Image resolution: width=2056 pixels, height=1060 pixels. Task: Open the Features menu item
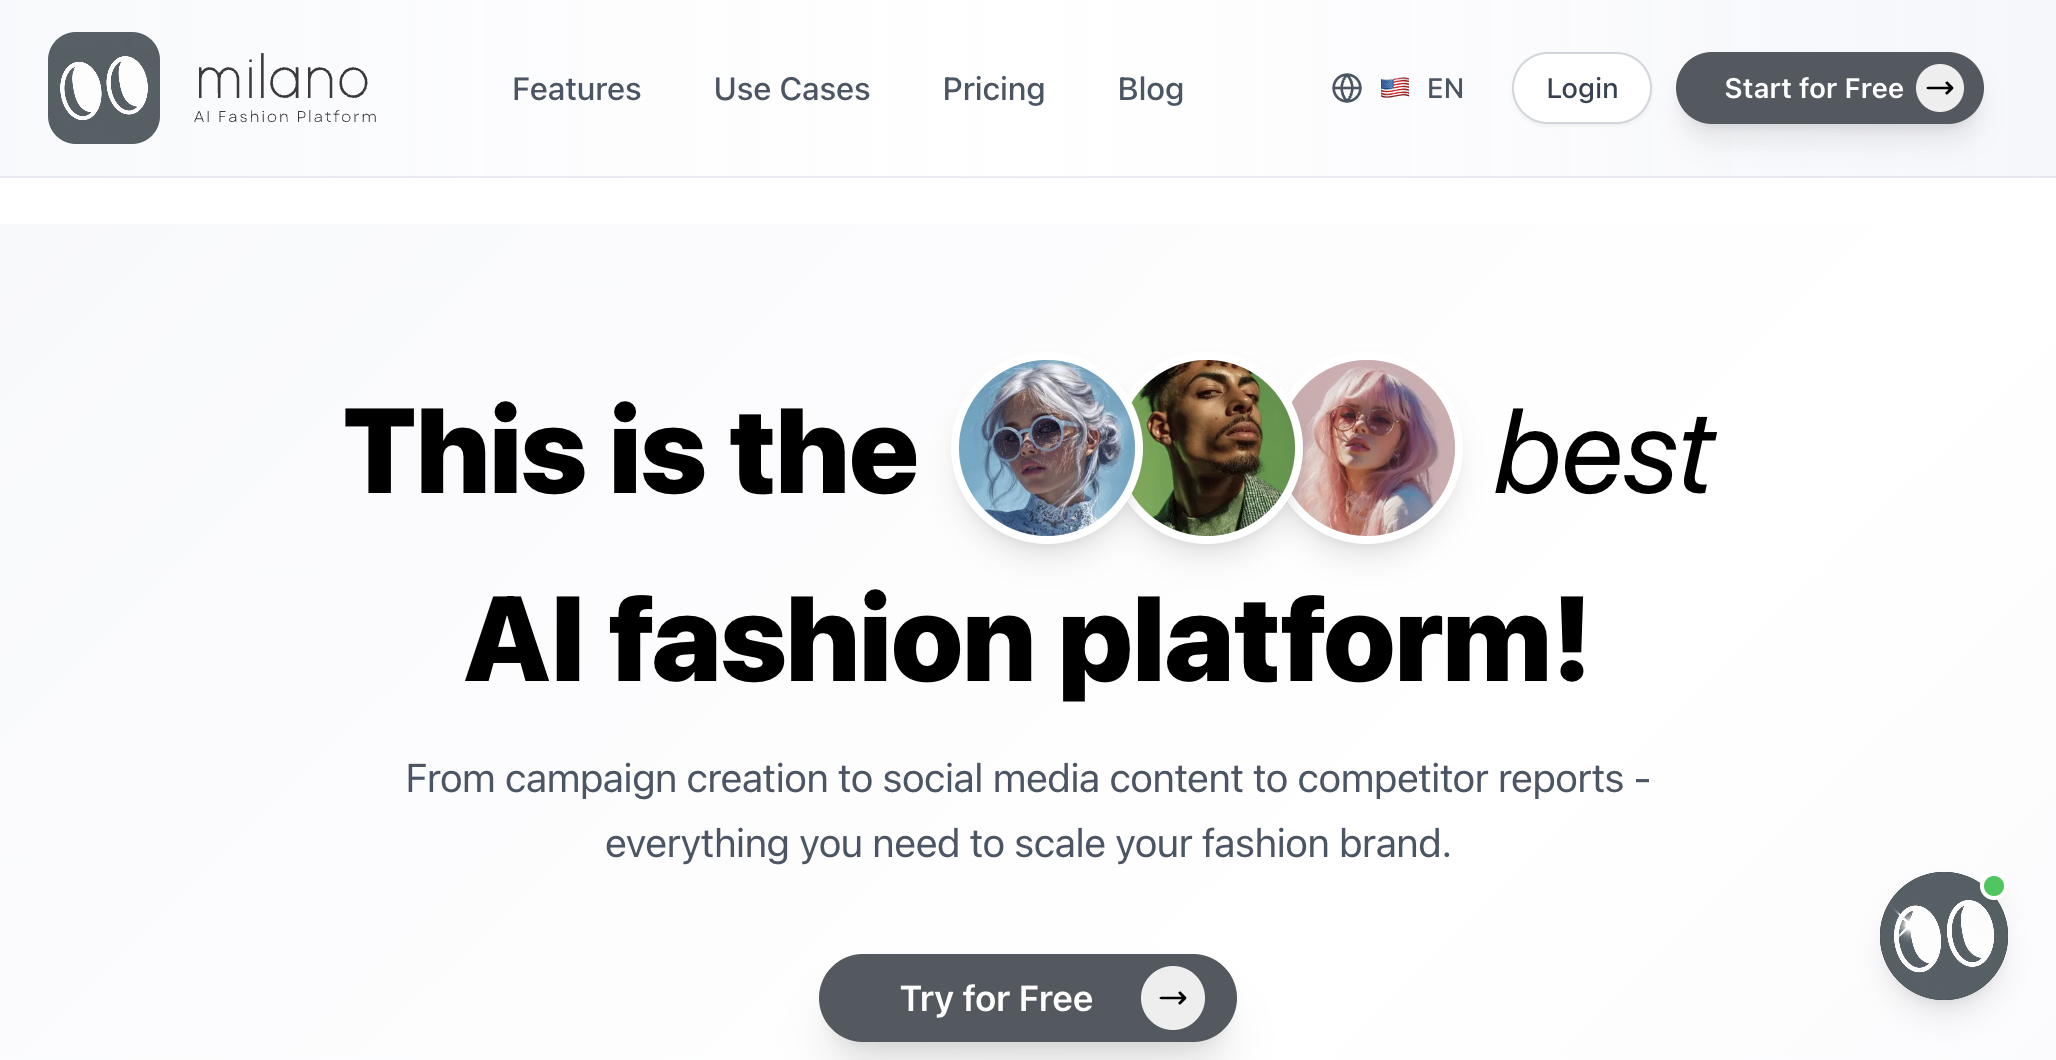[x=576, y=89]
